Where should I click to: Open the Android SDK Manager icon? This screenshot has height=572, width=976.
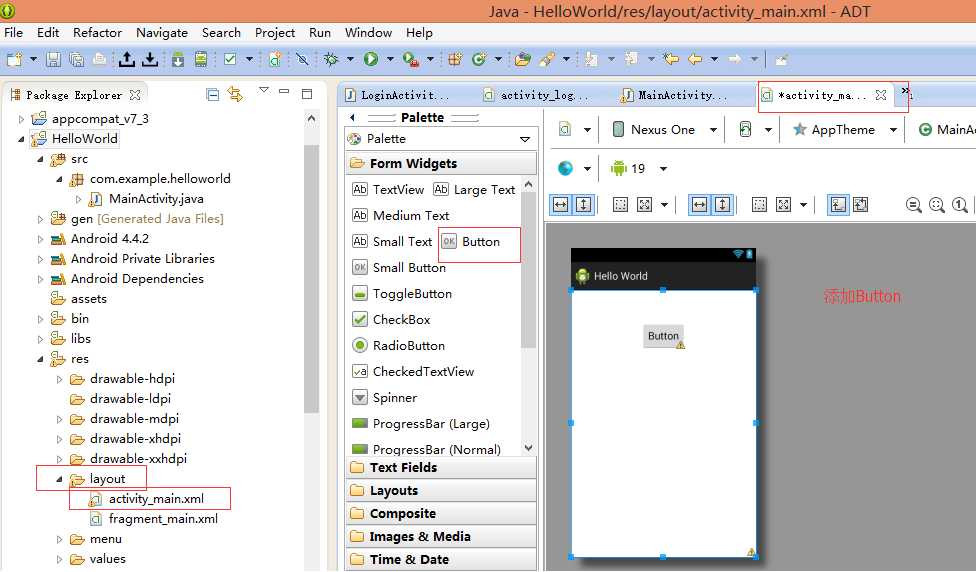tap(178, 59)
